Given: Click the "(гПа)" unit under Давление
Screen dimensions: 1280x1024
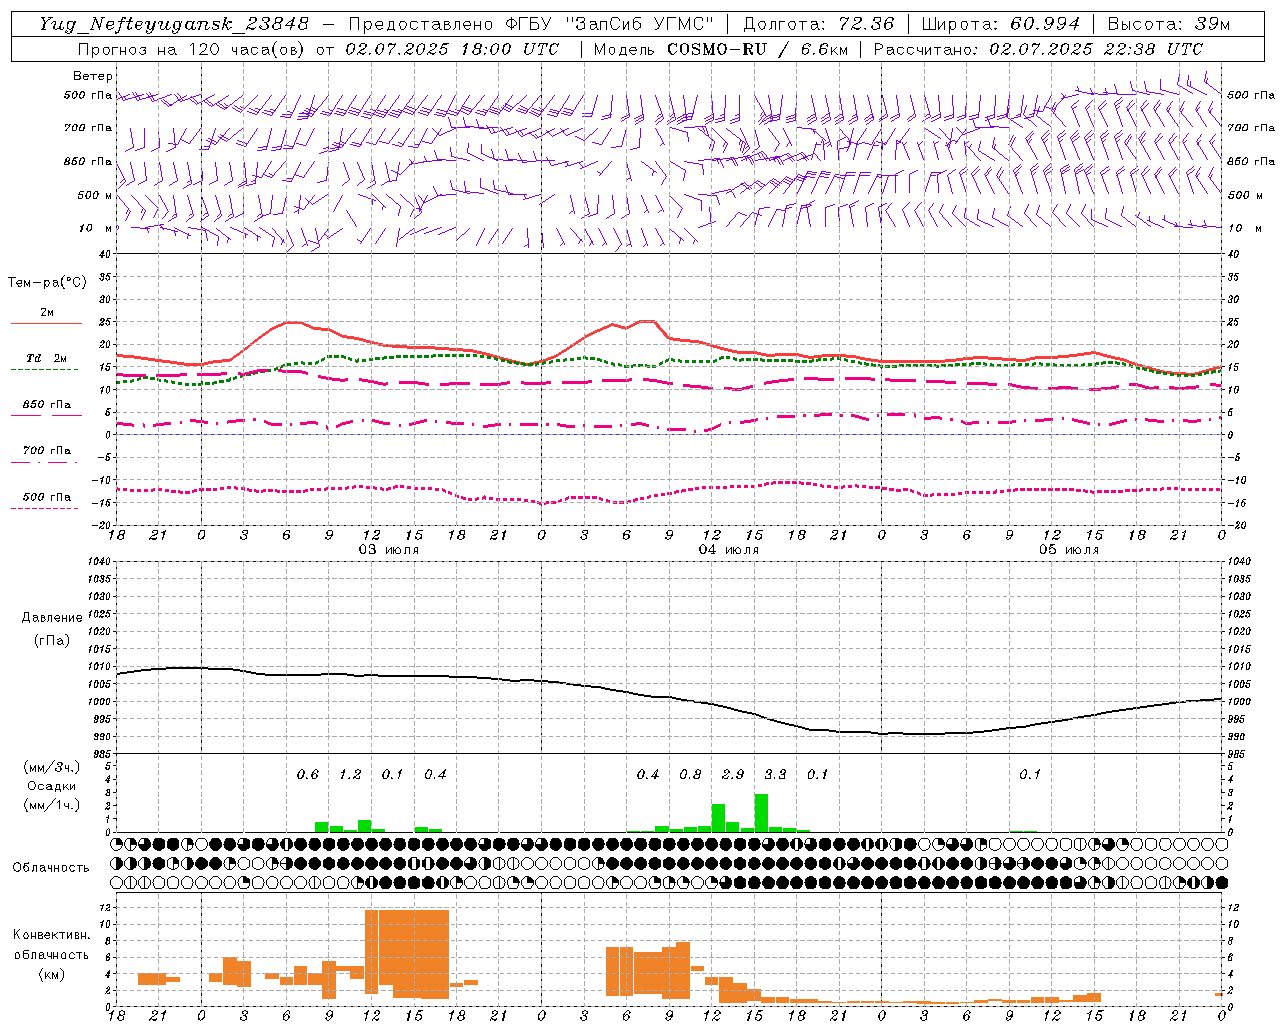Looking at the screenshot, I should pyautogui.click(x=52, y=640).
